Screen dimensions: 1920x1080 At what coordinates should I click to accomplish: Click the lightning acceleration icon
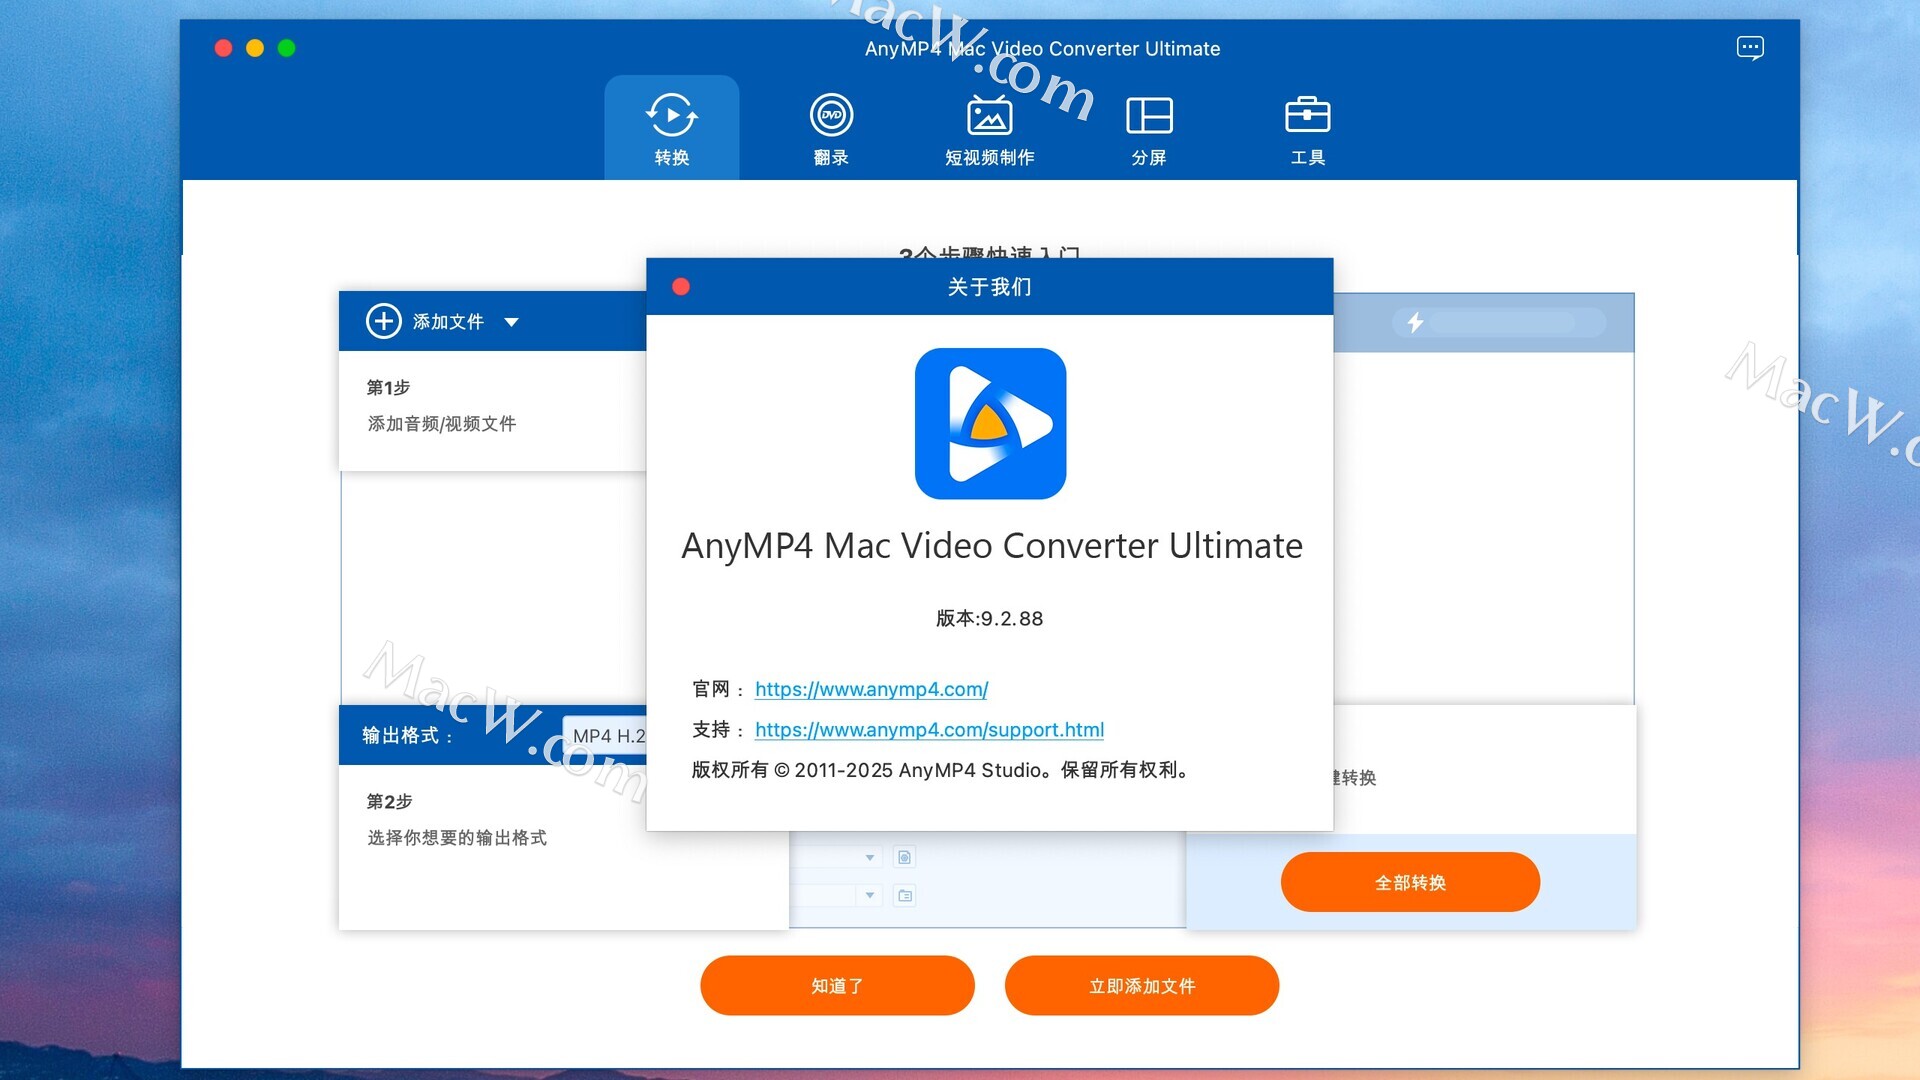1415,322
